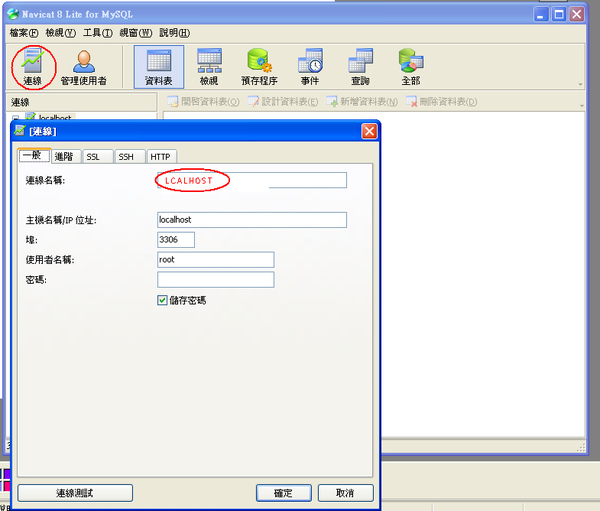The width and height of the screenshot is (600, 511).
Task: Click the 全部 toolbar icon
Action: 411,67
